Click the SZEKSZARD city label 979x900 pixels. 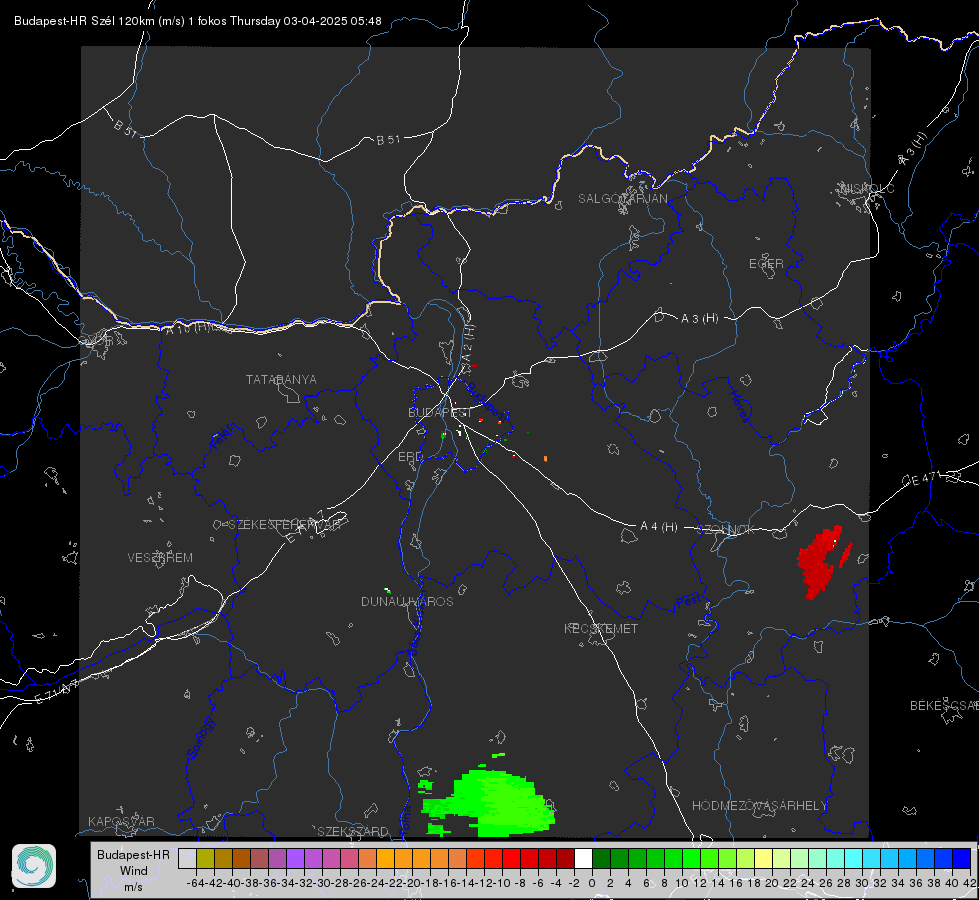coord(353,831)
